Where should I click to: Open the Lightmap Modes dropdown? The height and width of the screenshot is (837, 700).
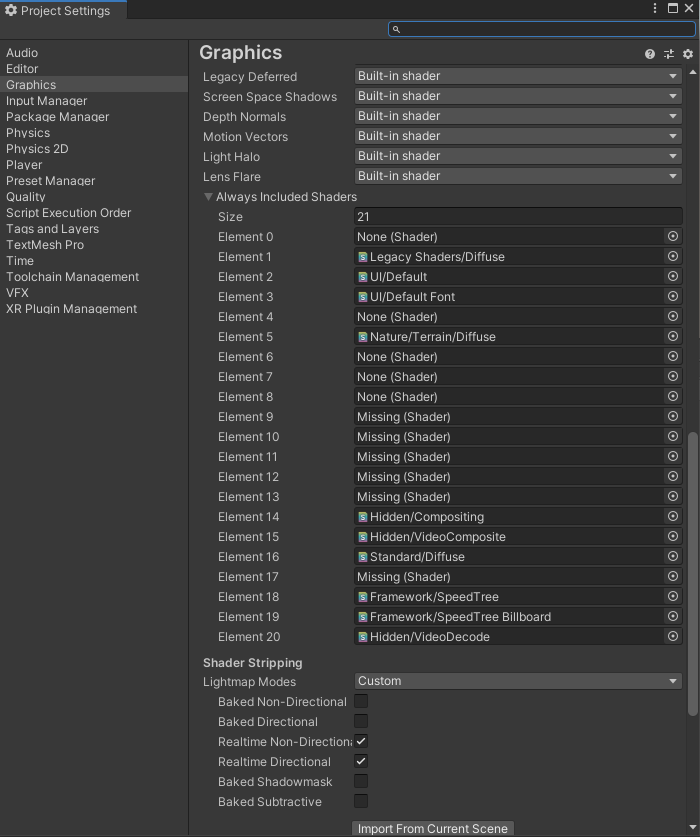pos(518,681)
